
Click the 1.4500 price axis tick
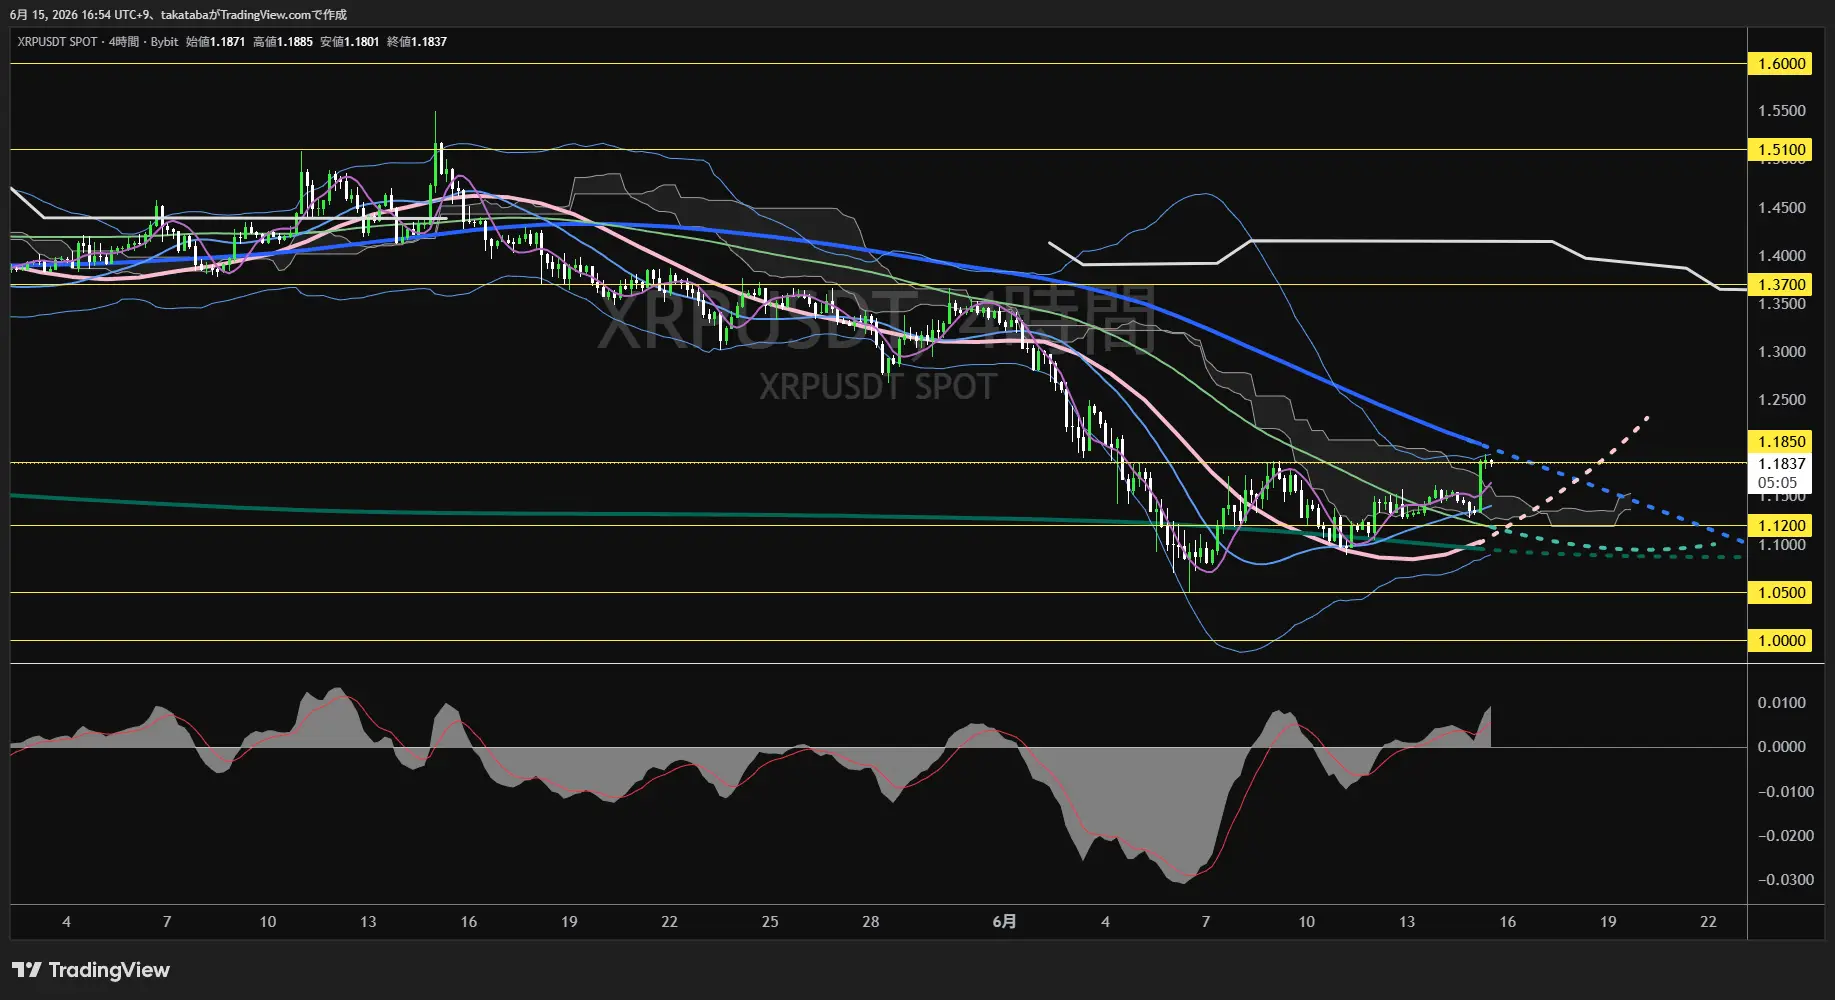[x=1782, y=208]
